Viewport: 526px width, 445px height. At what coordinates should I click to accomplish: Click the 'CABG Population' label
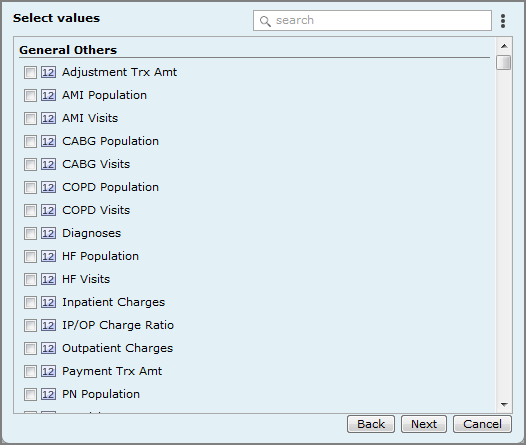coord(110,141)
